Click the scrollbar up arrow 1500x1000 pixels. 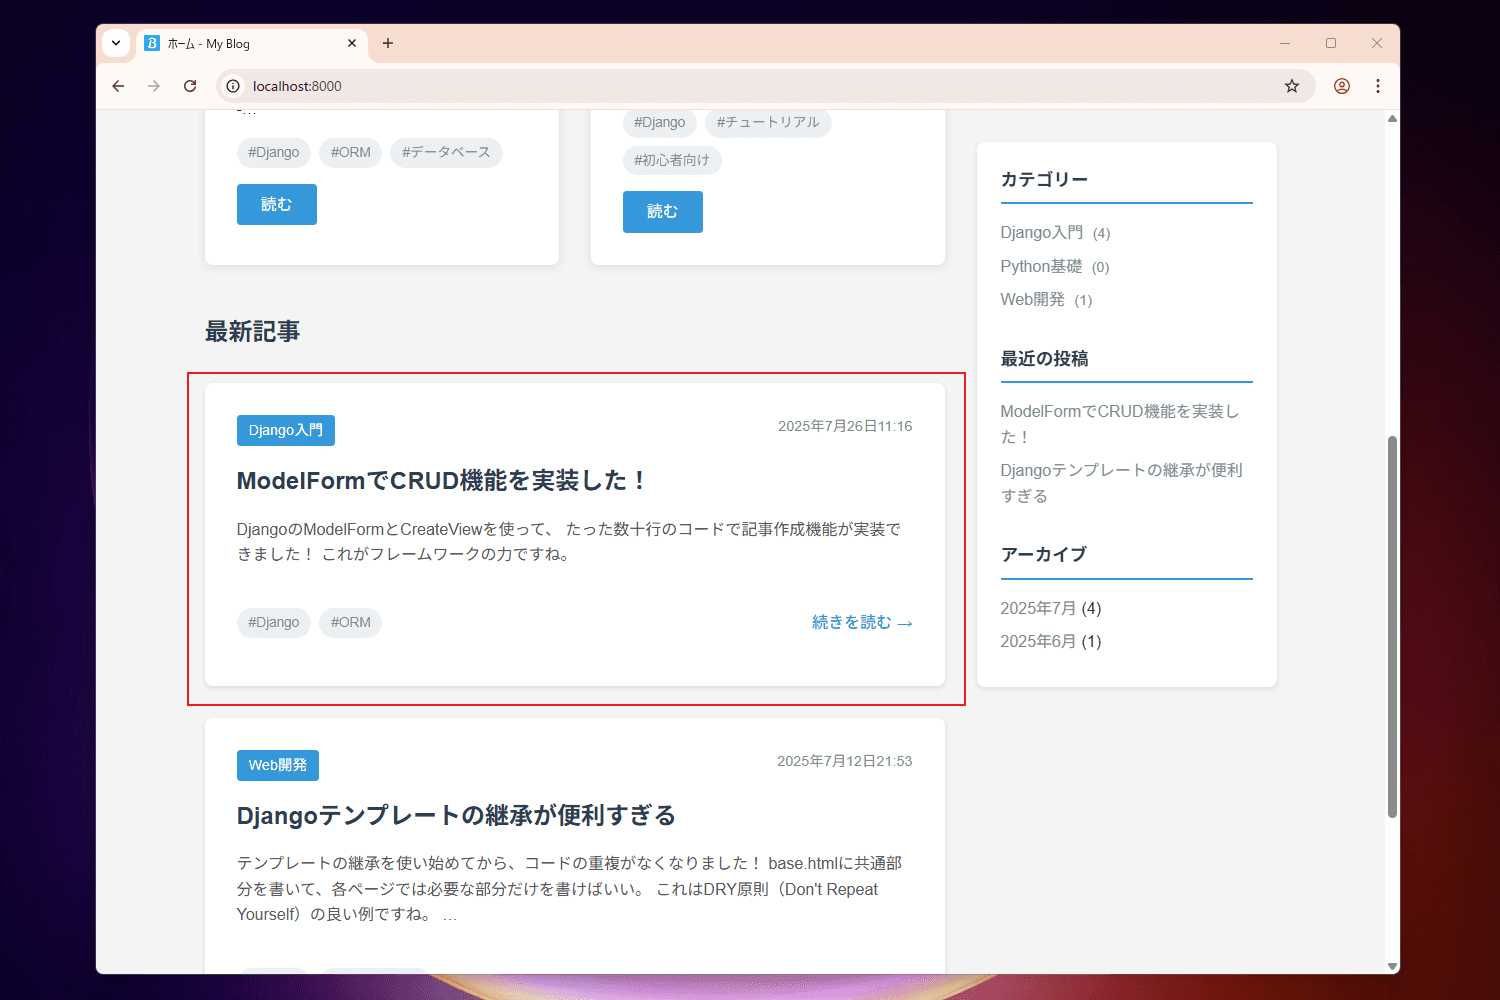(x=1392, y=118)
